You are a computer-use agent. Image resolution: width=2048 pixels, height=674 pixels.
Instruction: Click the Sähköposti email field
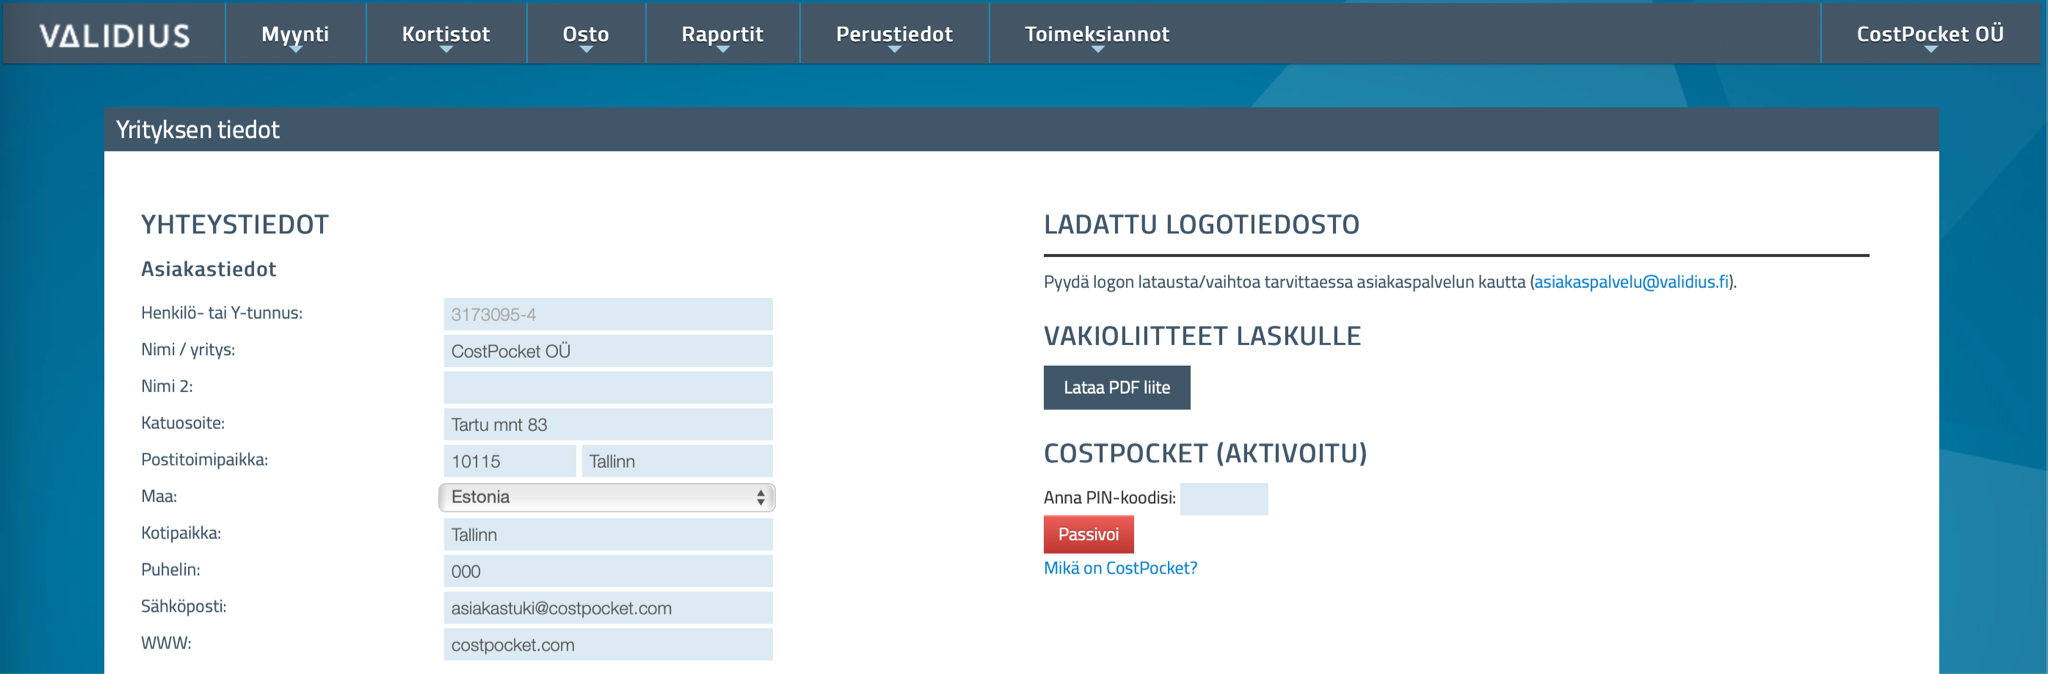coord(608,608)
